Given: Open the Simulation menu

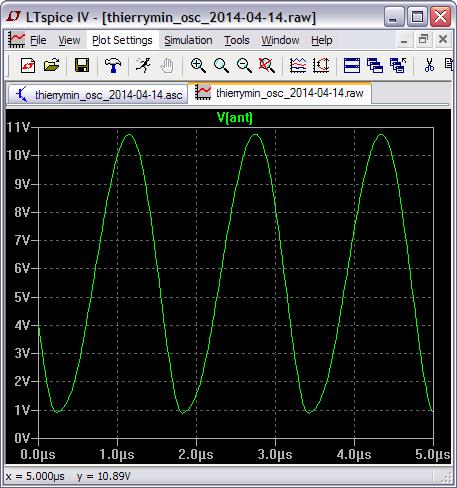Looking at the screenshot, I should (188, 40).
